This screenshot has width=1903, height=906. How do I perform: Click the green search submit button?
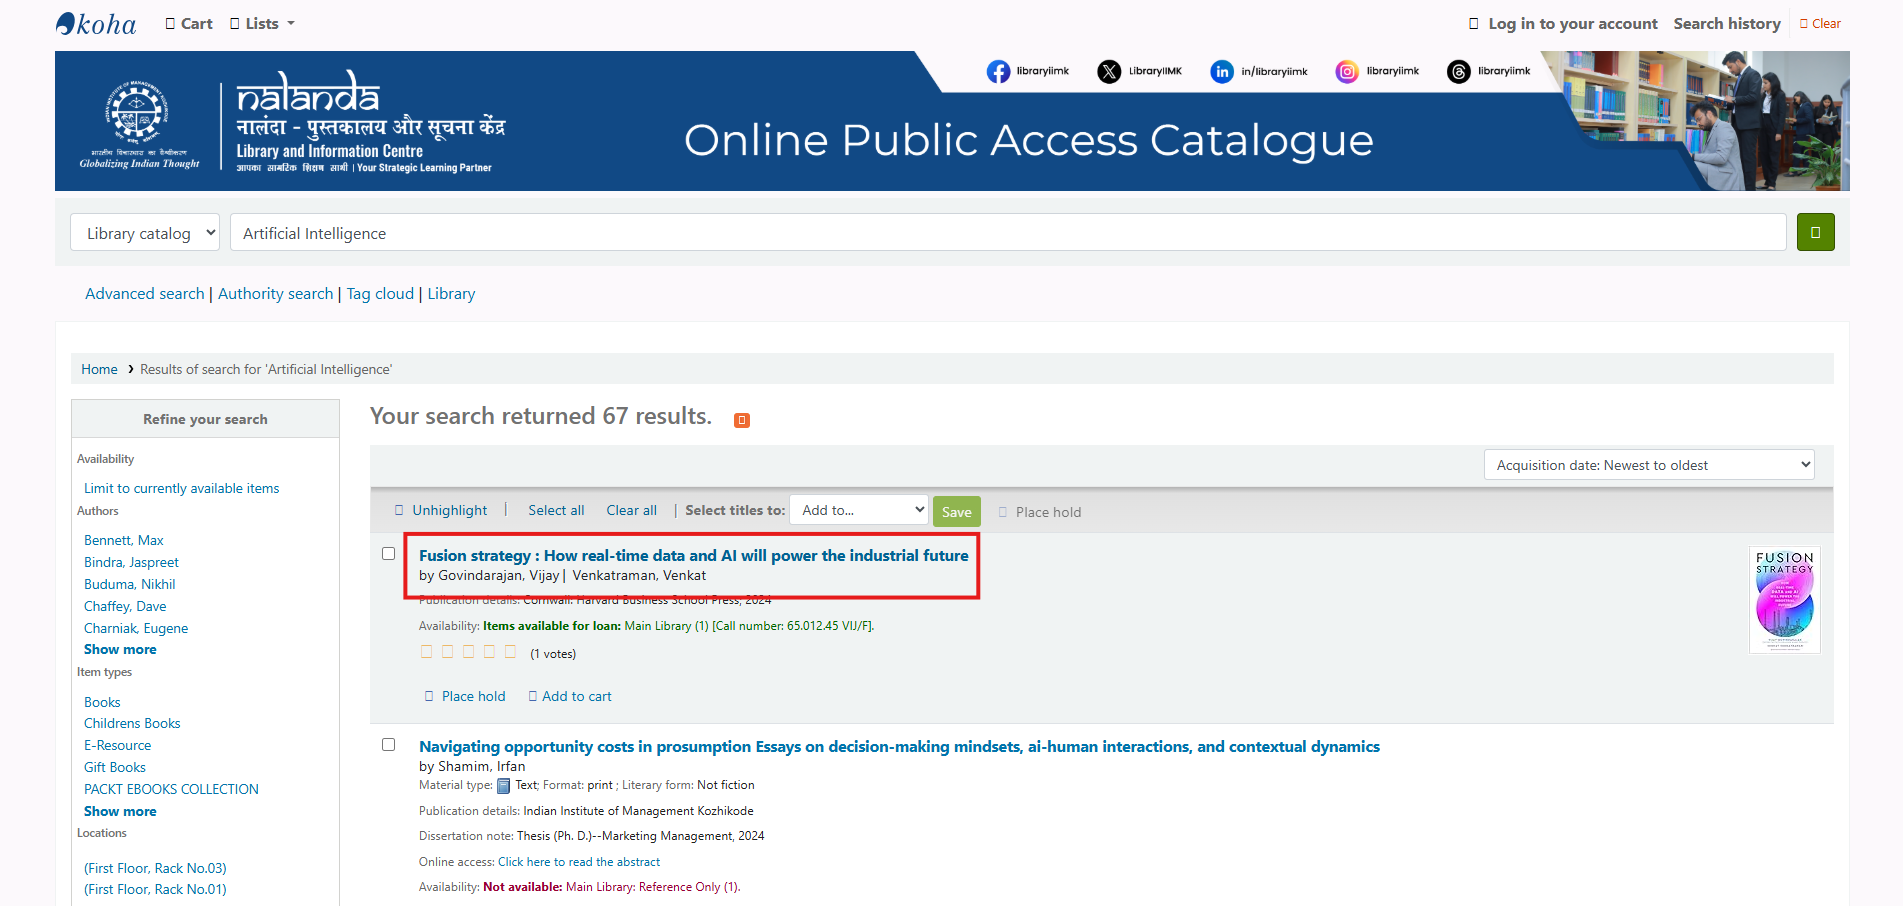click(1815, 232)
